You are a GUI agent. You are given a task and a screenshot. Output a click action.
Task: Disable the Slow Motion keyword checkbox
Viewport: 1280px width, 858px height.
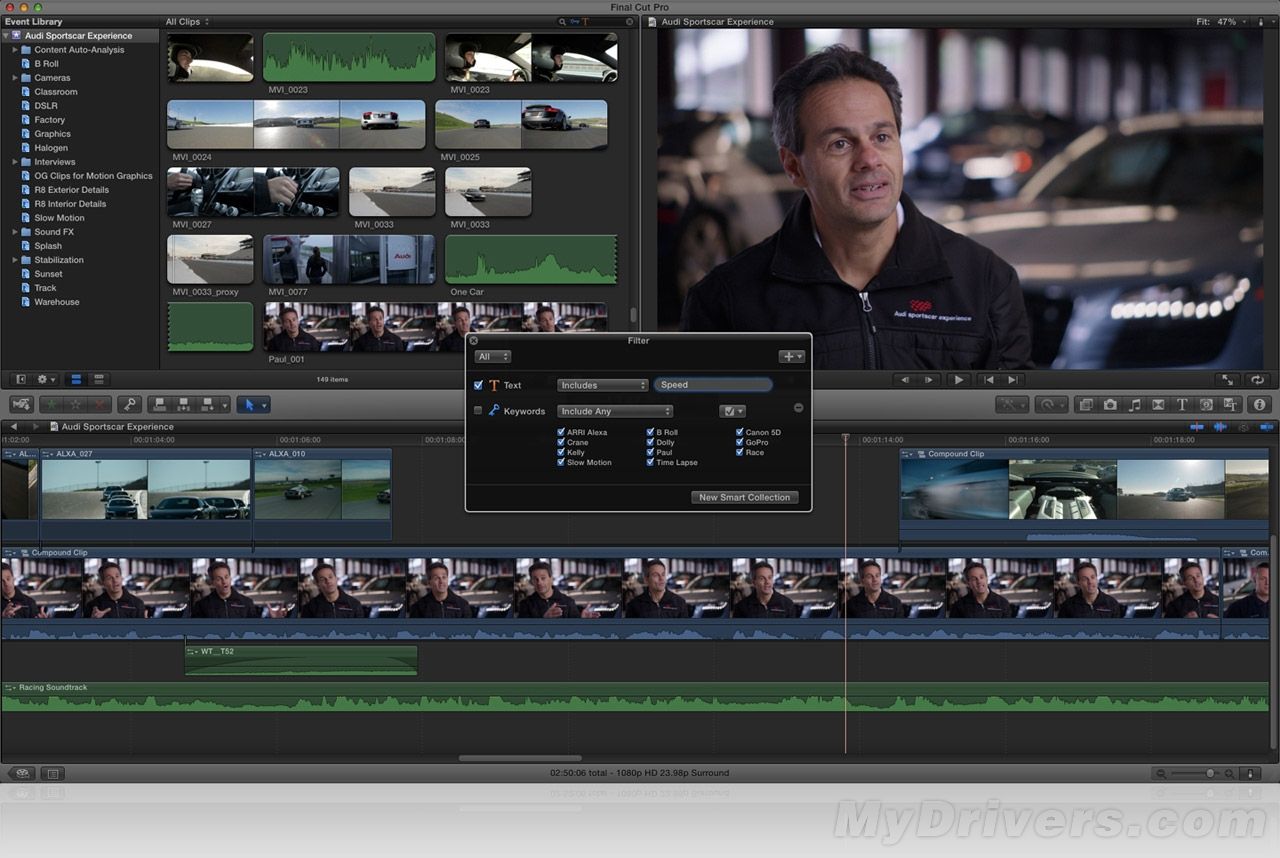(x=561, y=462)
